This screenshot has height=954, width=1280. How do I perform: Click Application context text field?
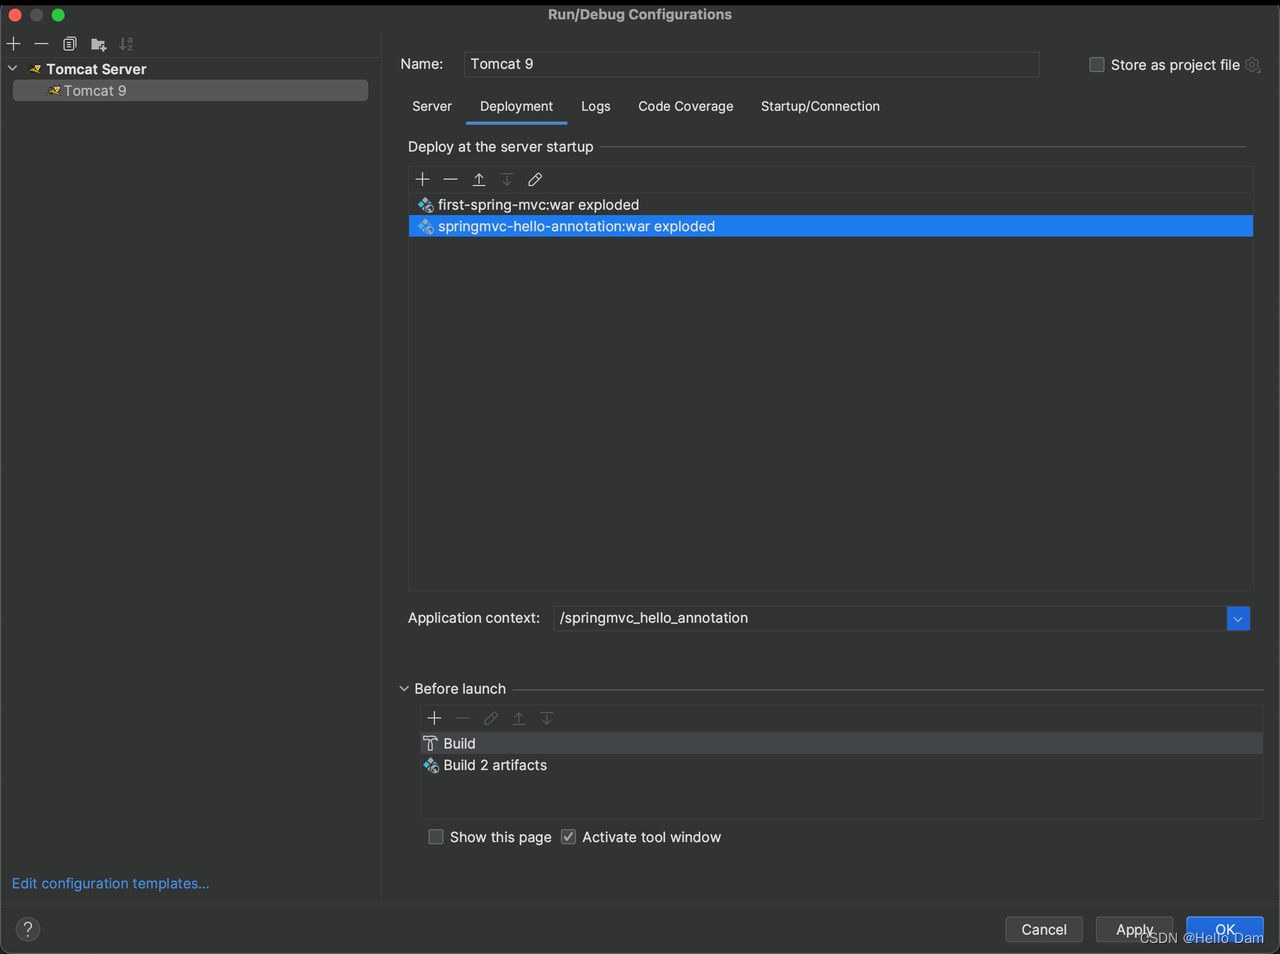890,618
